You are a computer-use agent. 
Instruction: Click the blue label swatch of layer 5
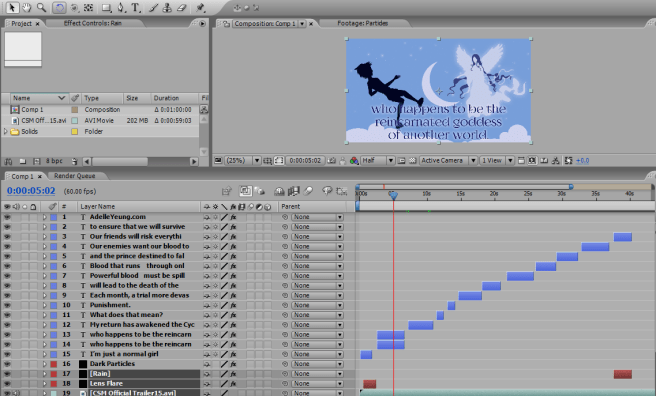point(54,256)
